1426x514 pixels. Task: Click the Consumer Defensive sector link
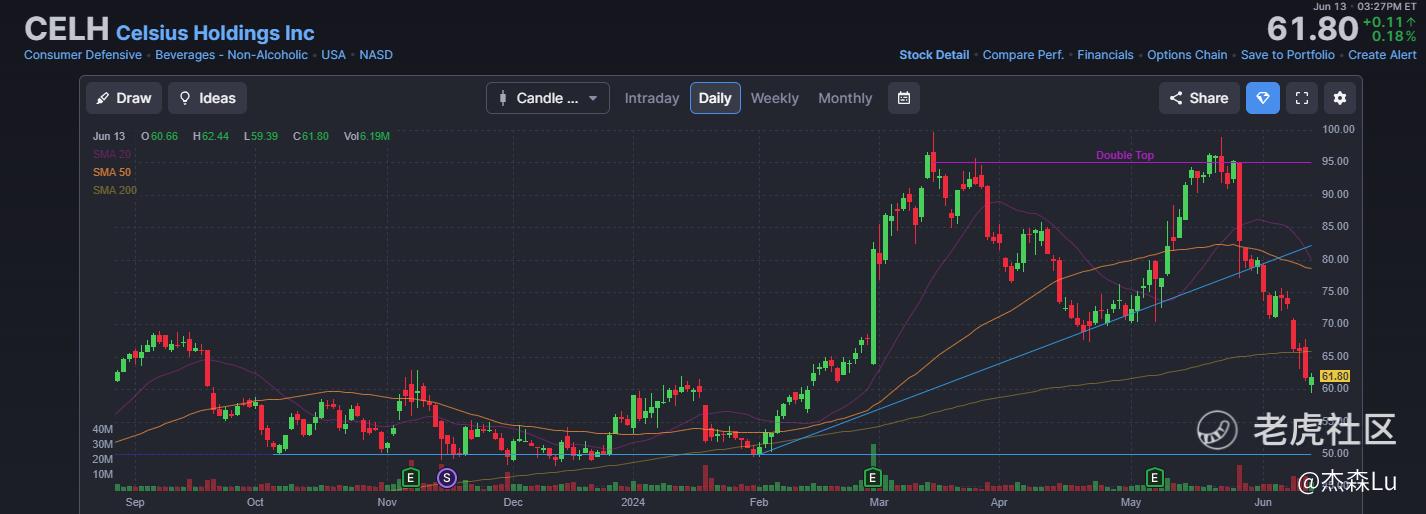83,55
